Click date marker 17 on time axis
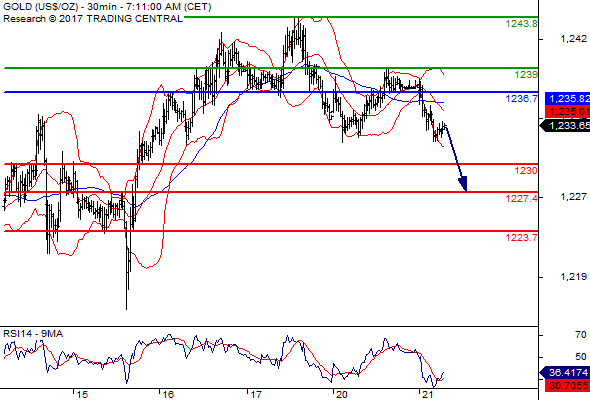This screenshot has width=590, height=400. click(x=256, y=395)
